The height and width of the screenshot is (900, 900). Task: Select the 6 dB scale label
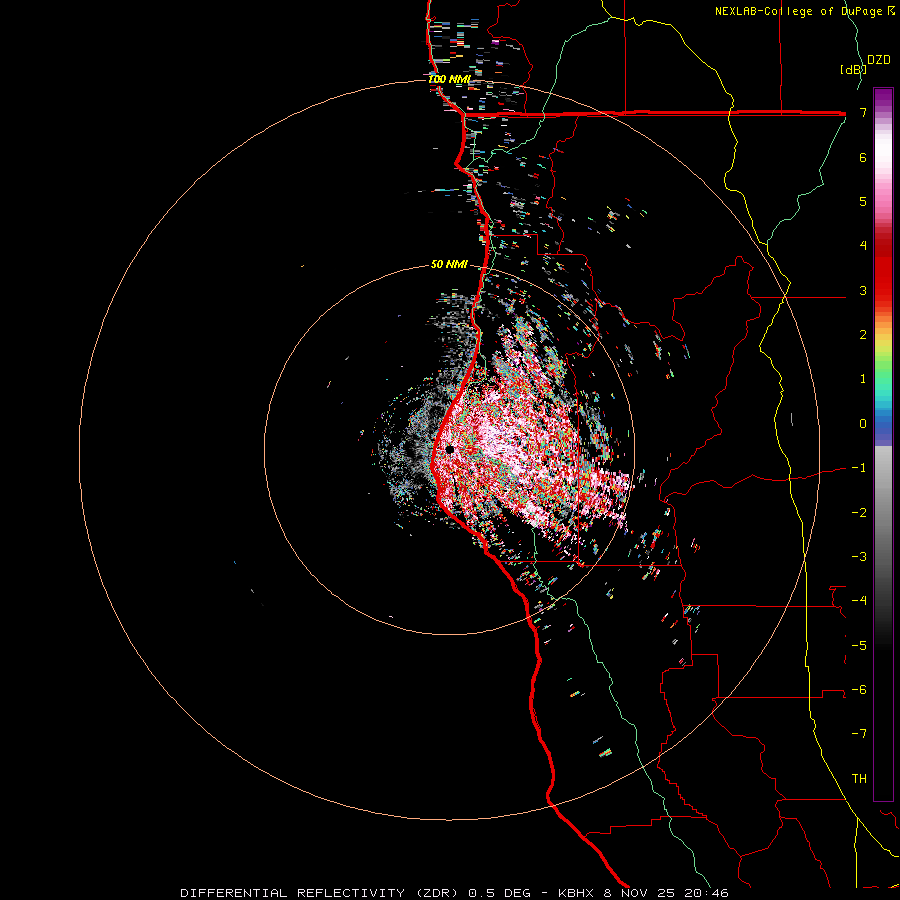pyautogui.click(x=863, y=157)
